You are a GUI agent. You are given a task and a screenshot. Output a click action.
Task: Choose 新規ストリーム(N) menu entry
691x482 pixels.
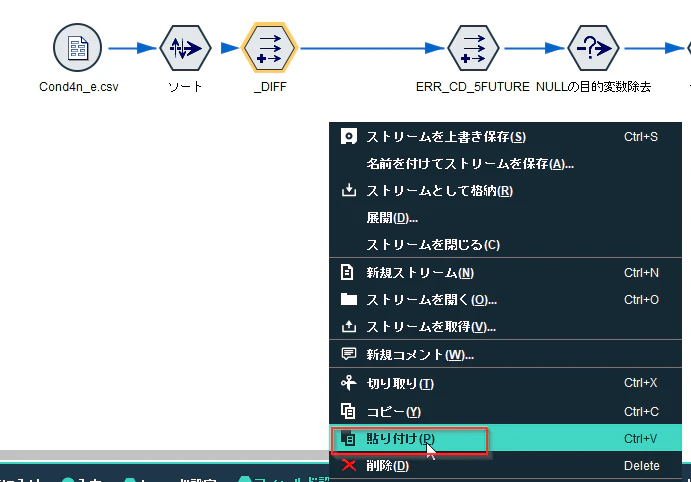[x=505, y=273]
